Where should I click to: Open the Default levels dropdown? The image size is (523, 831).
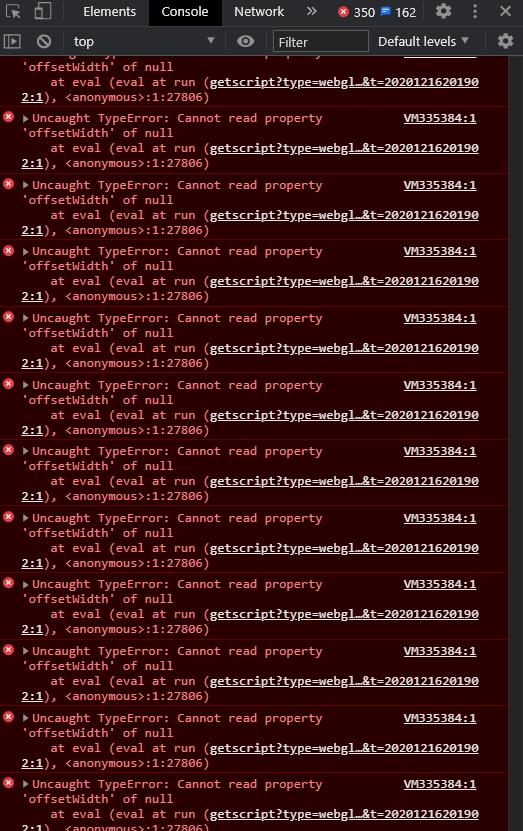click(423, 41)
